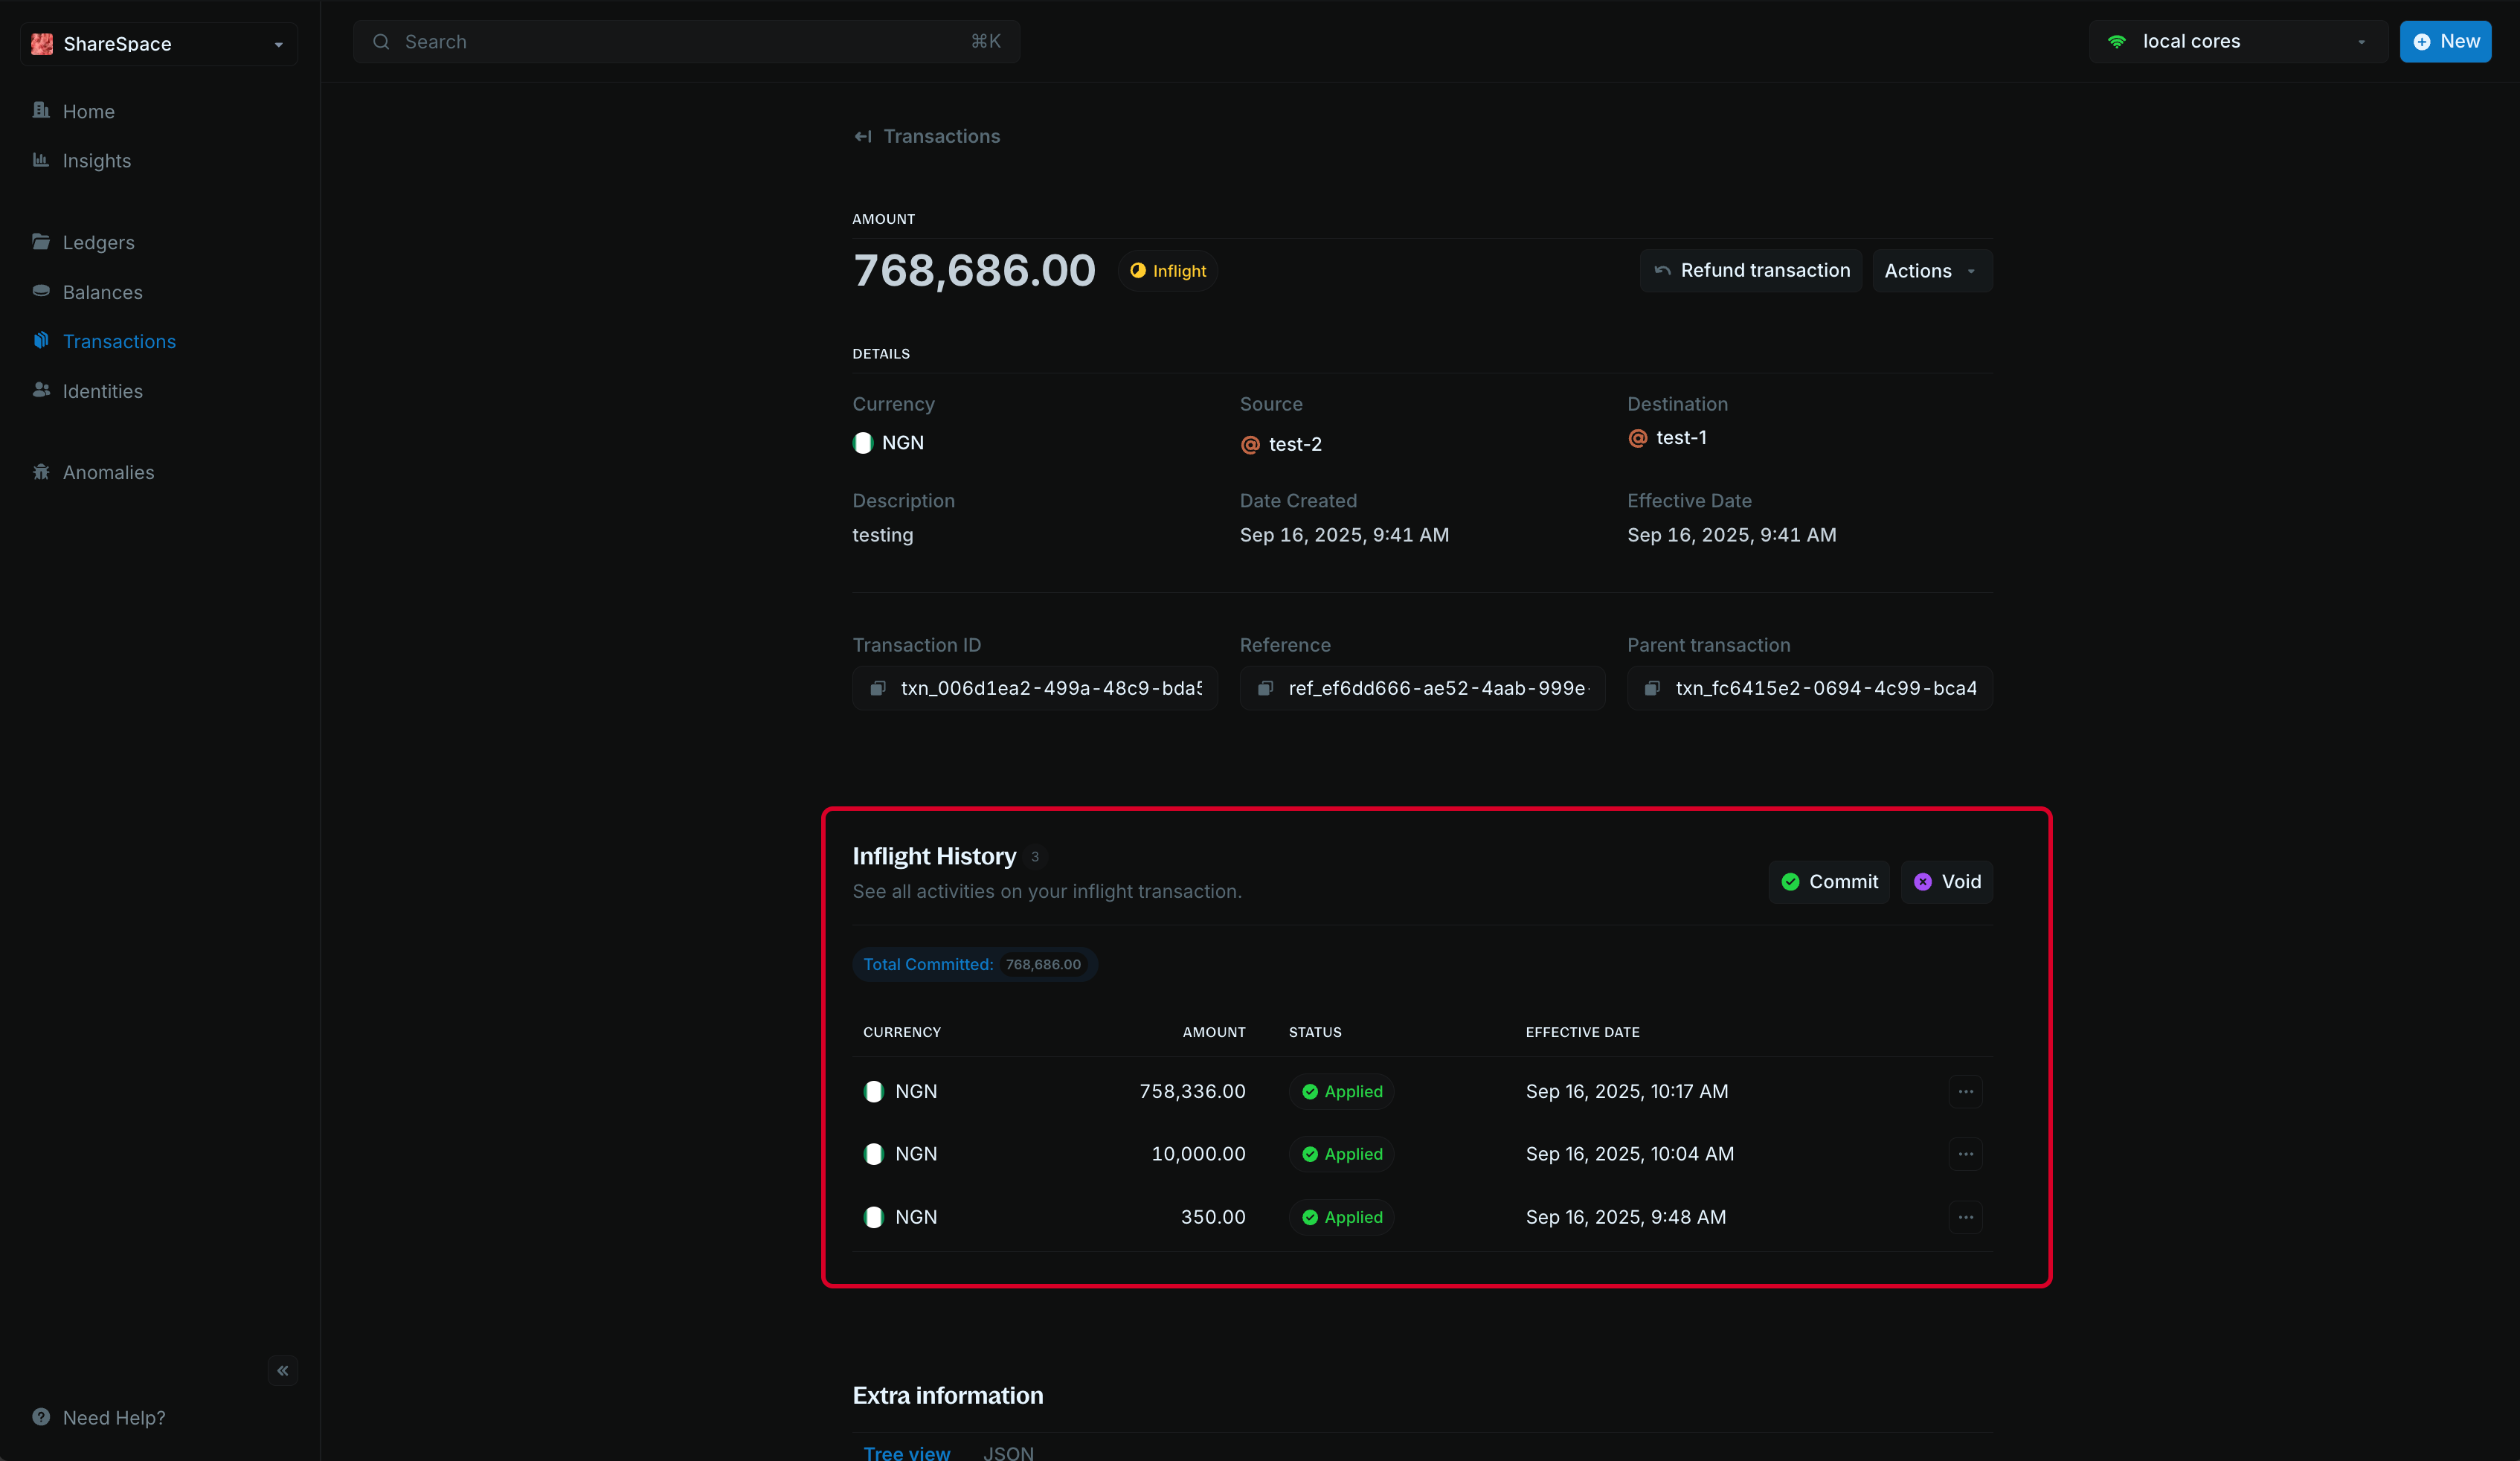Open the Identities section
Screen dimensions: 2520x1461
103,391
